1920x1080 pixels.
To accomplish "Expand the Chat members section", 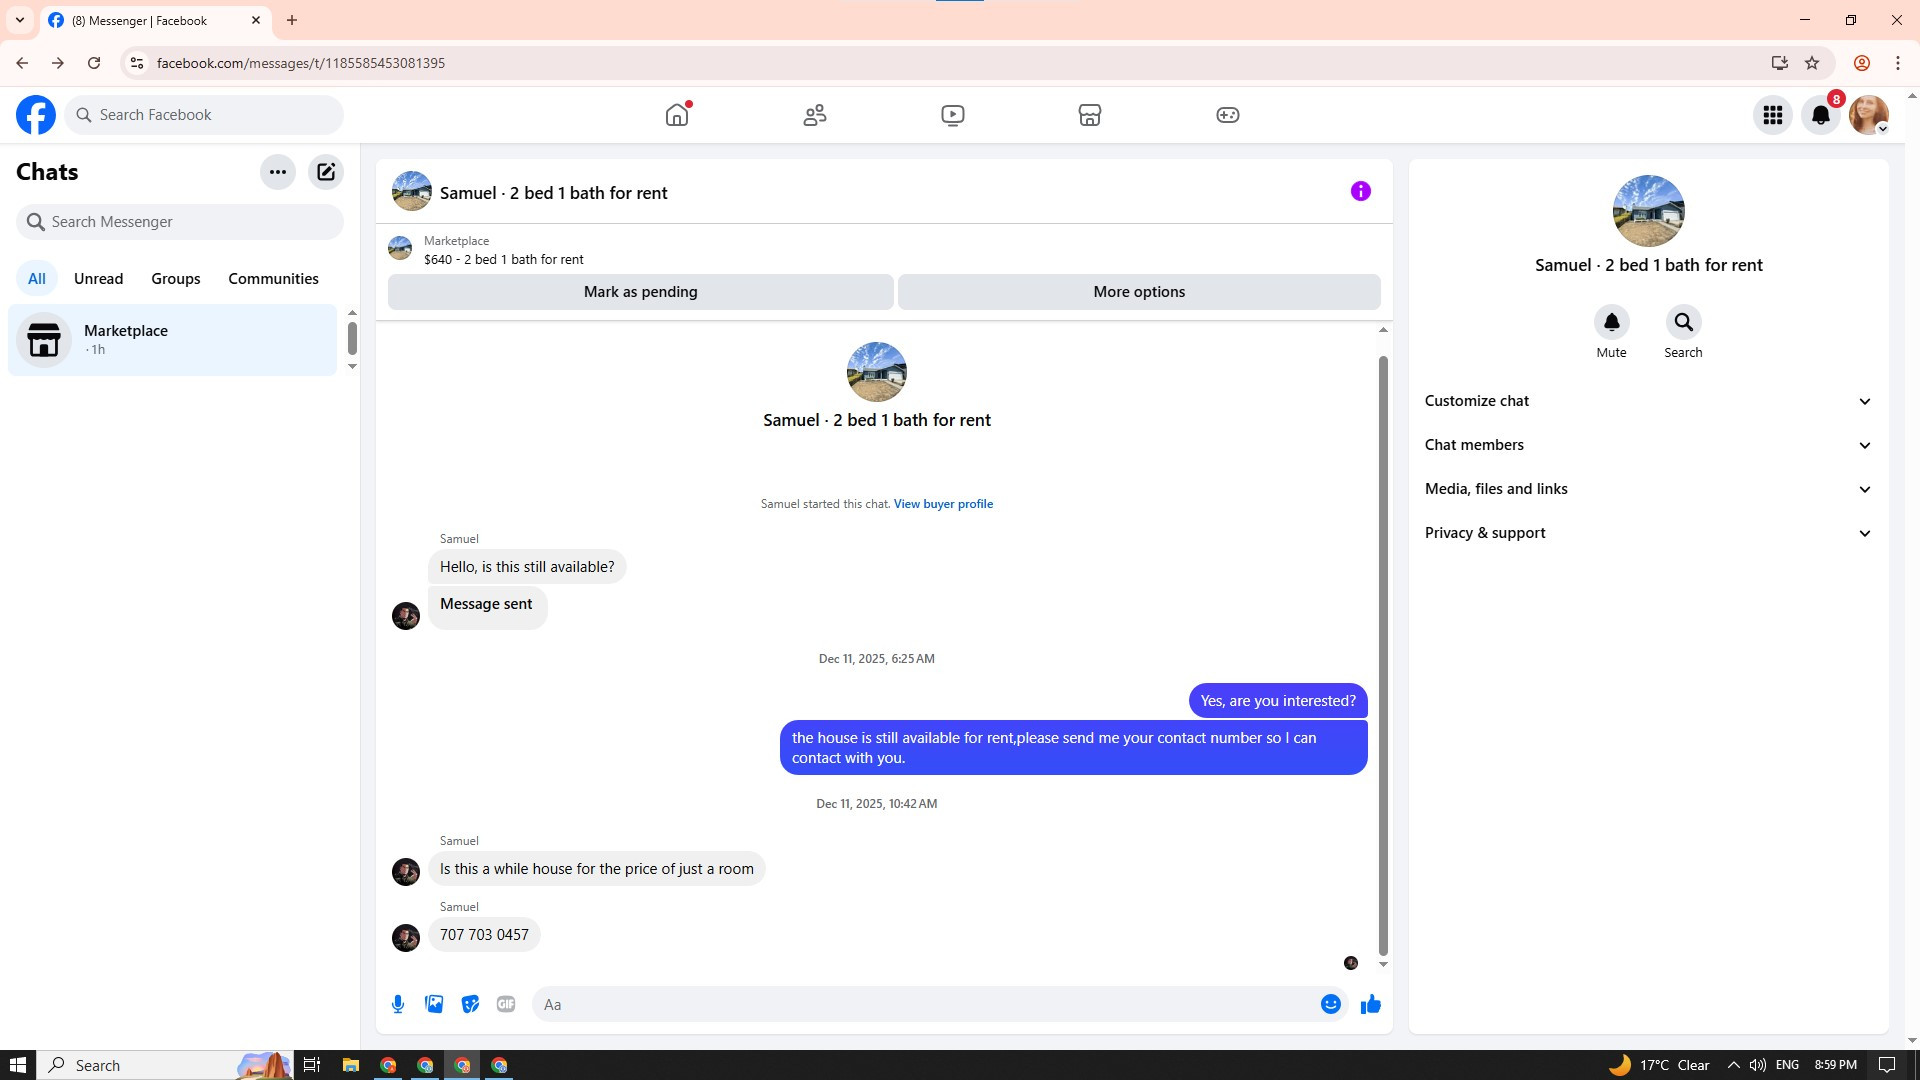I will pos(1647,445).
